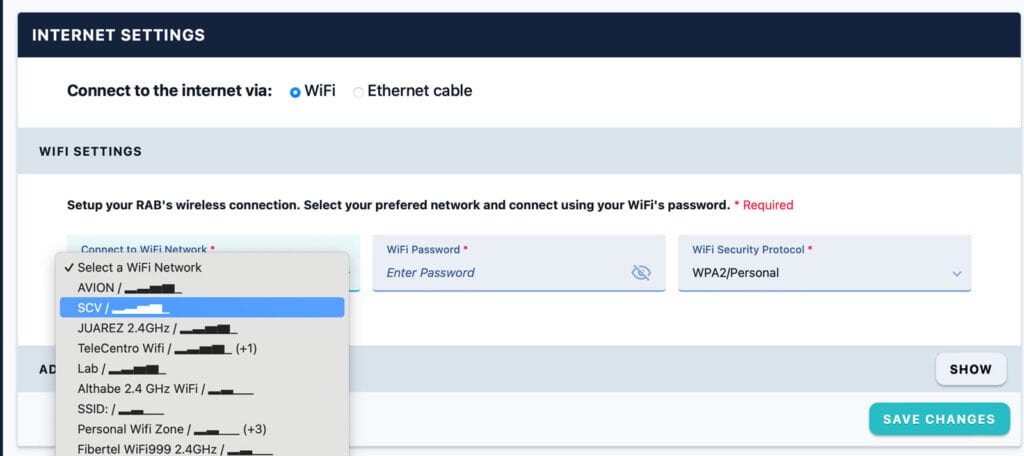1024x456 pixels.
Task: Pick the JUAREZ 2.4GHz network
Action: [156, 328]
